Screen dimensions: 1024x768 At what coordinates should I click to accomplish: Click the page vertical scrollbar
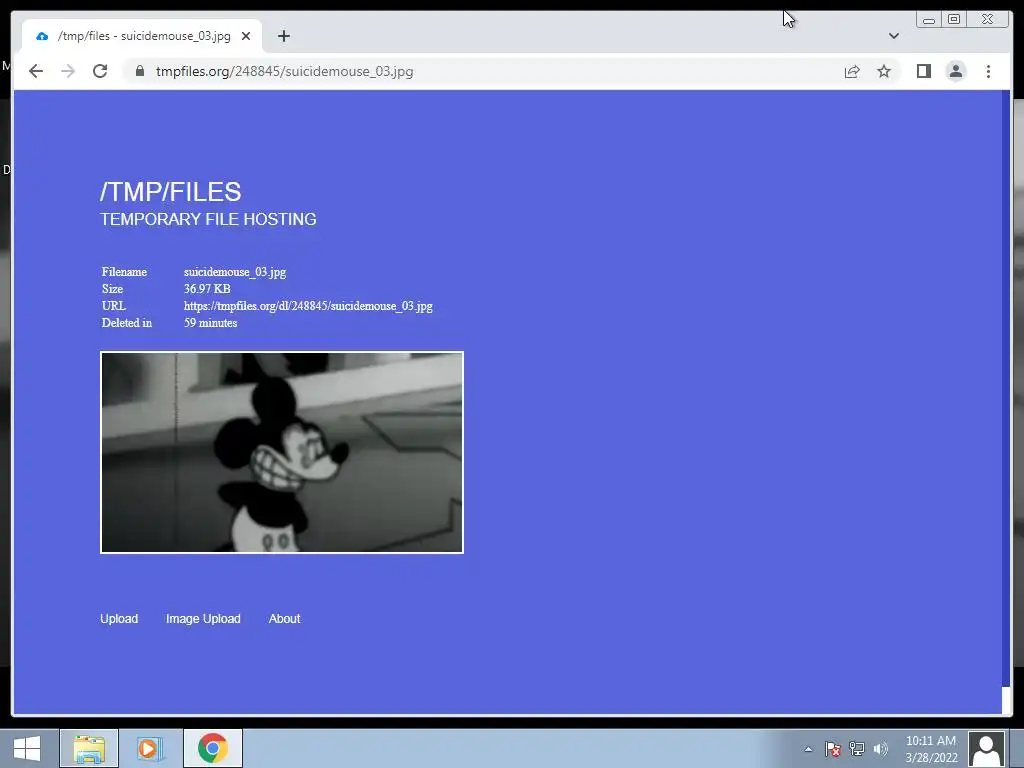click(x=1006, y=389)
